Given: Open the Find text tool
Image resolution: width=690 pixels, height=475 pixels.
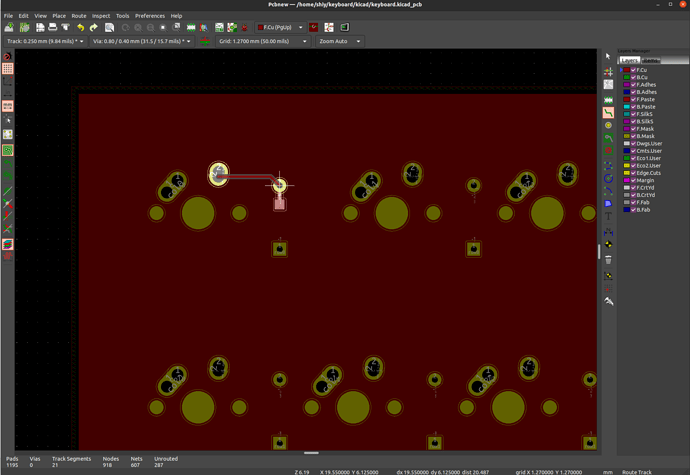Looking at the screenshot, I should point(109,27).
